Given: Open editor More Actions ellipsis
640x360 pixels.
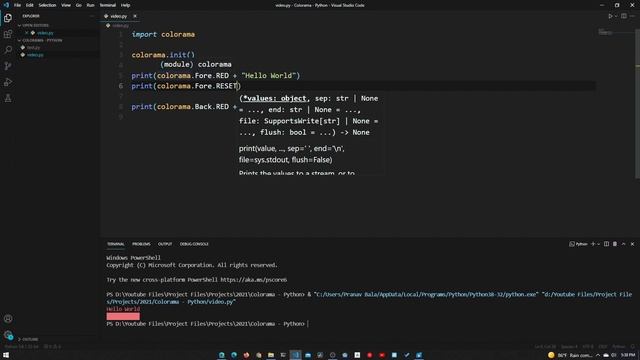Looking at the screenshot, I should click(632, 16).
